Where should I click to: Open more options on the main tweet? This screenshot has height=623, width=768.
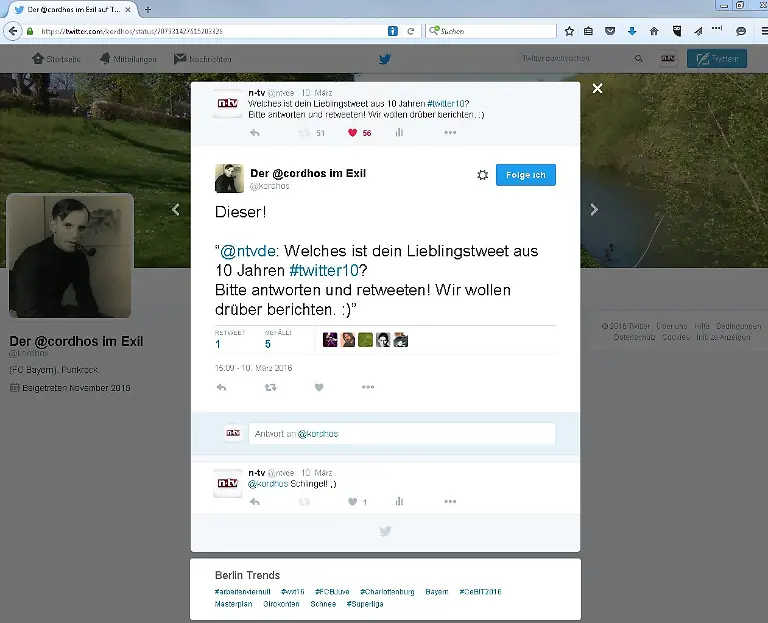point(368,387)
